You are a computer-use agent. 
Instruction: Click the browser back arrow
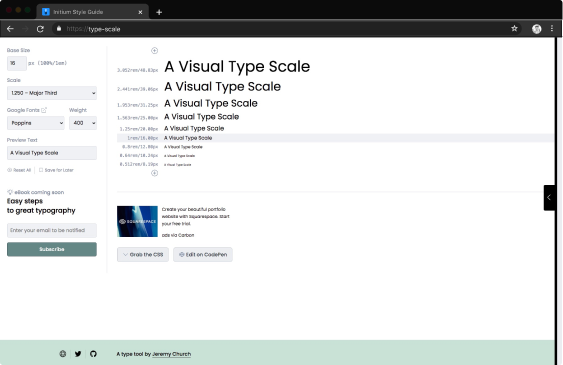[10, 29]
